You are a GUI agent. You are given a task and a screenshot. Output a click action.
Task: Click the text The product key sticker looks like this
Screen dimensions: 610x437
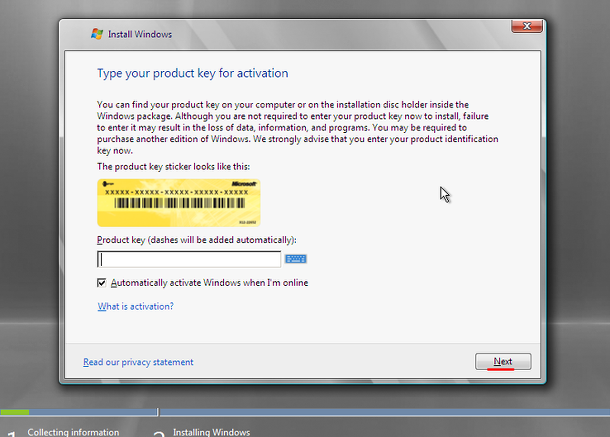(174, 167)
